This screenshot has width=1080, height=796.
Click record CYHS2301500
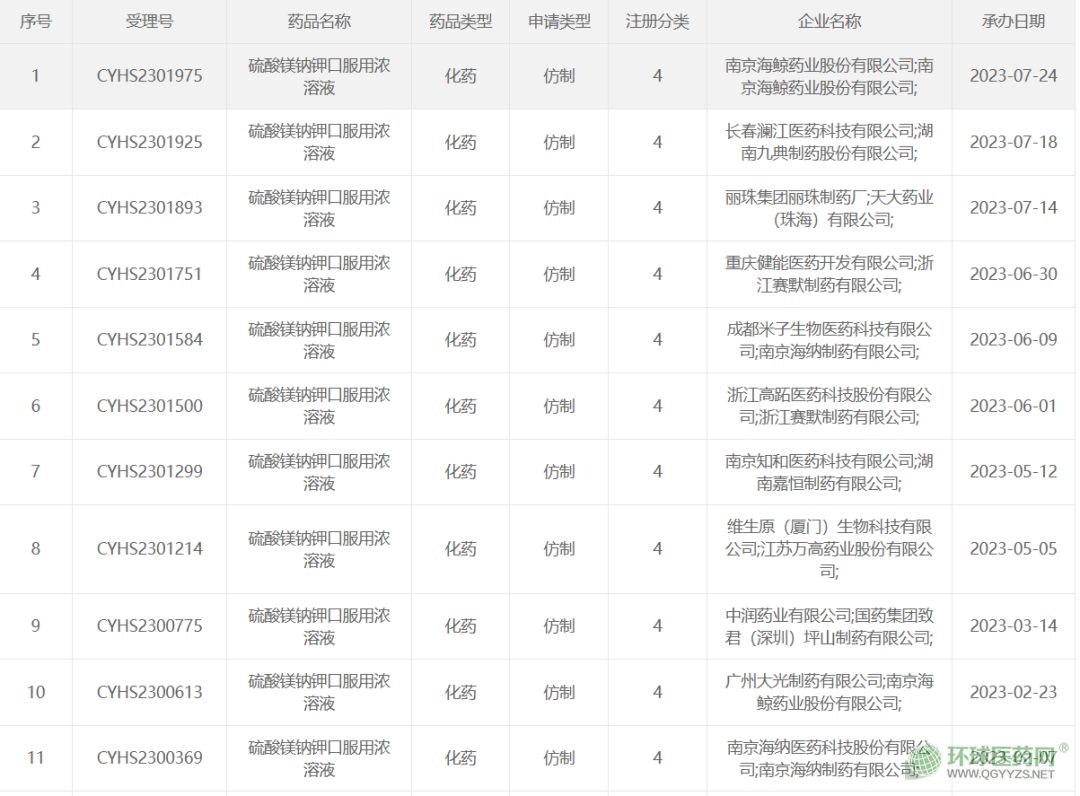tap(149, 406)
